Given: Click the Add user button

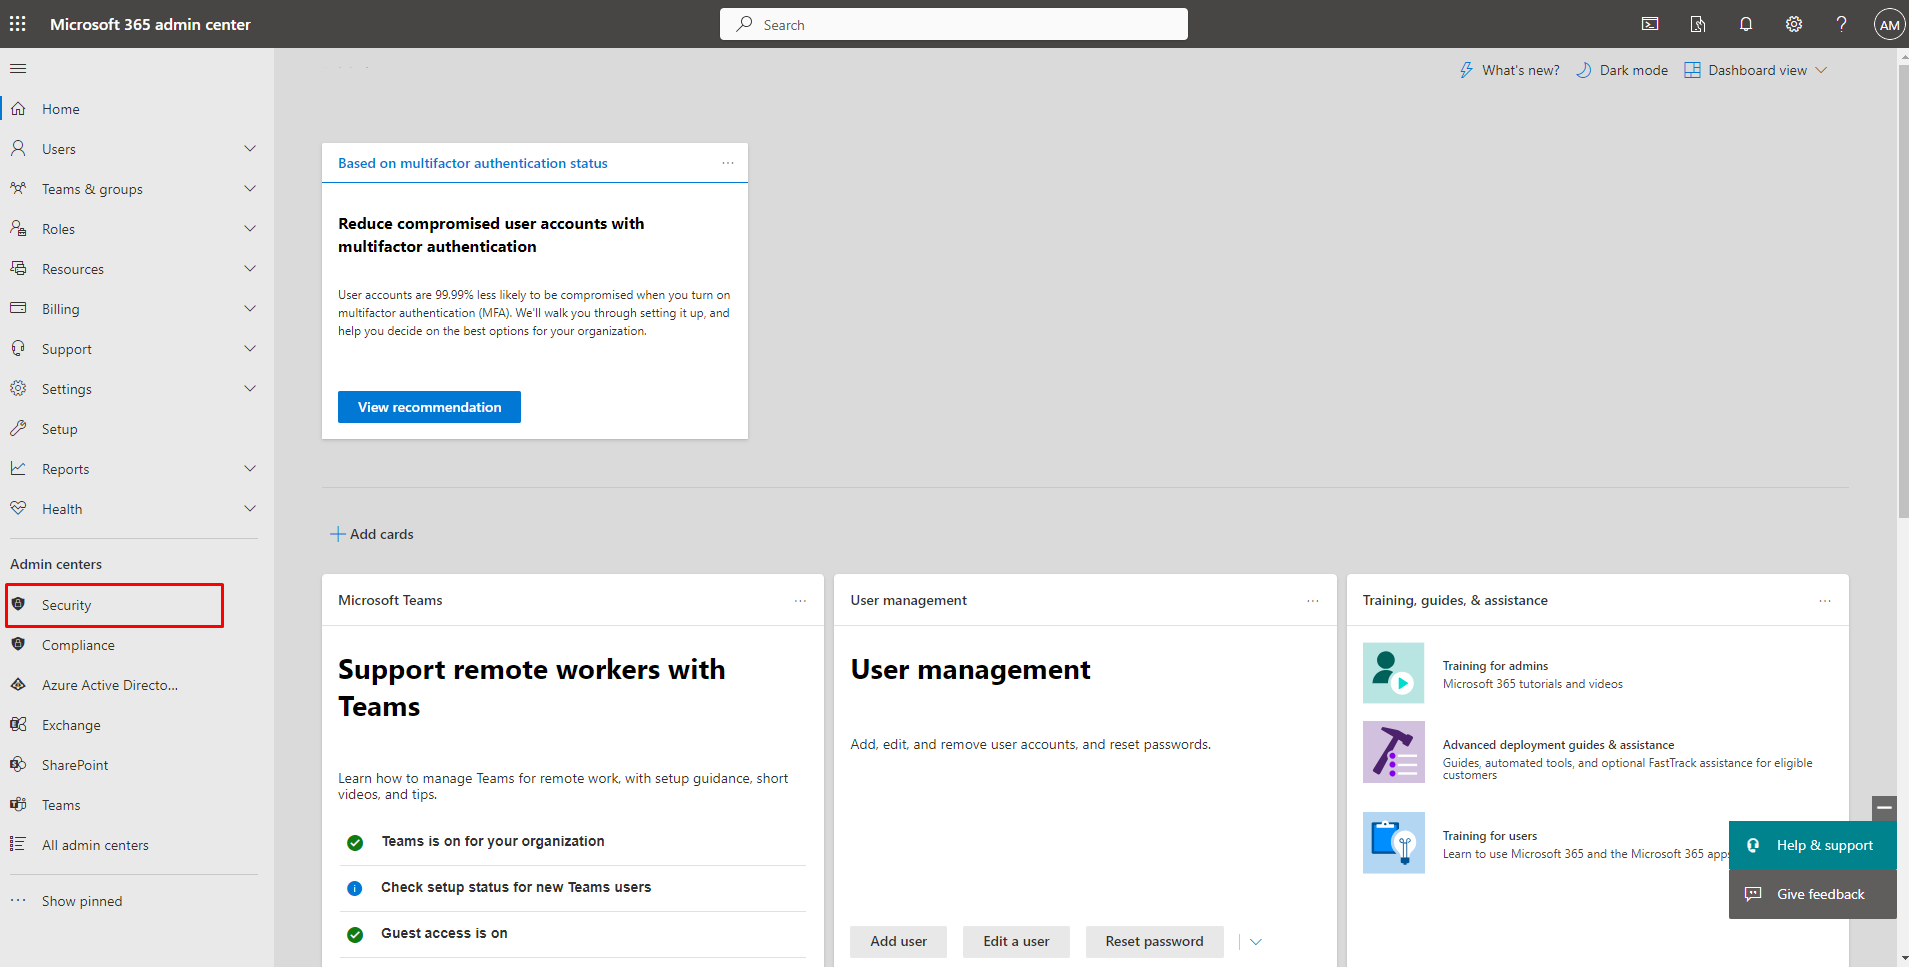Looking at the screenshot, I should (898, 942).
